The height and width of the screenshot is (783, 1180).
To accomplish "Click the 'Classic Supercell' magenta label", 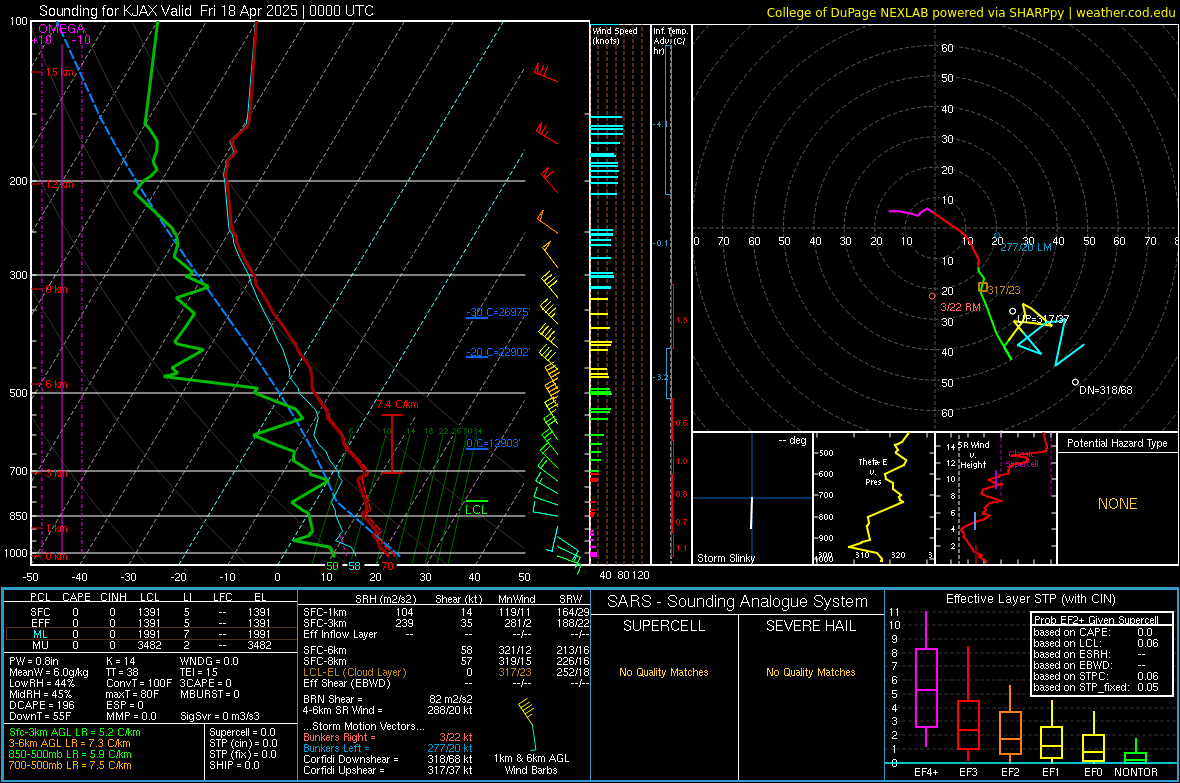I will (1022, 459).
